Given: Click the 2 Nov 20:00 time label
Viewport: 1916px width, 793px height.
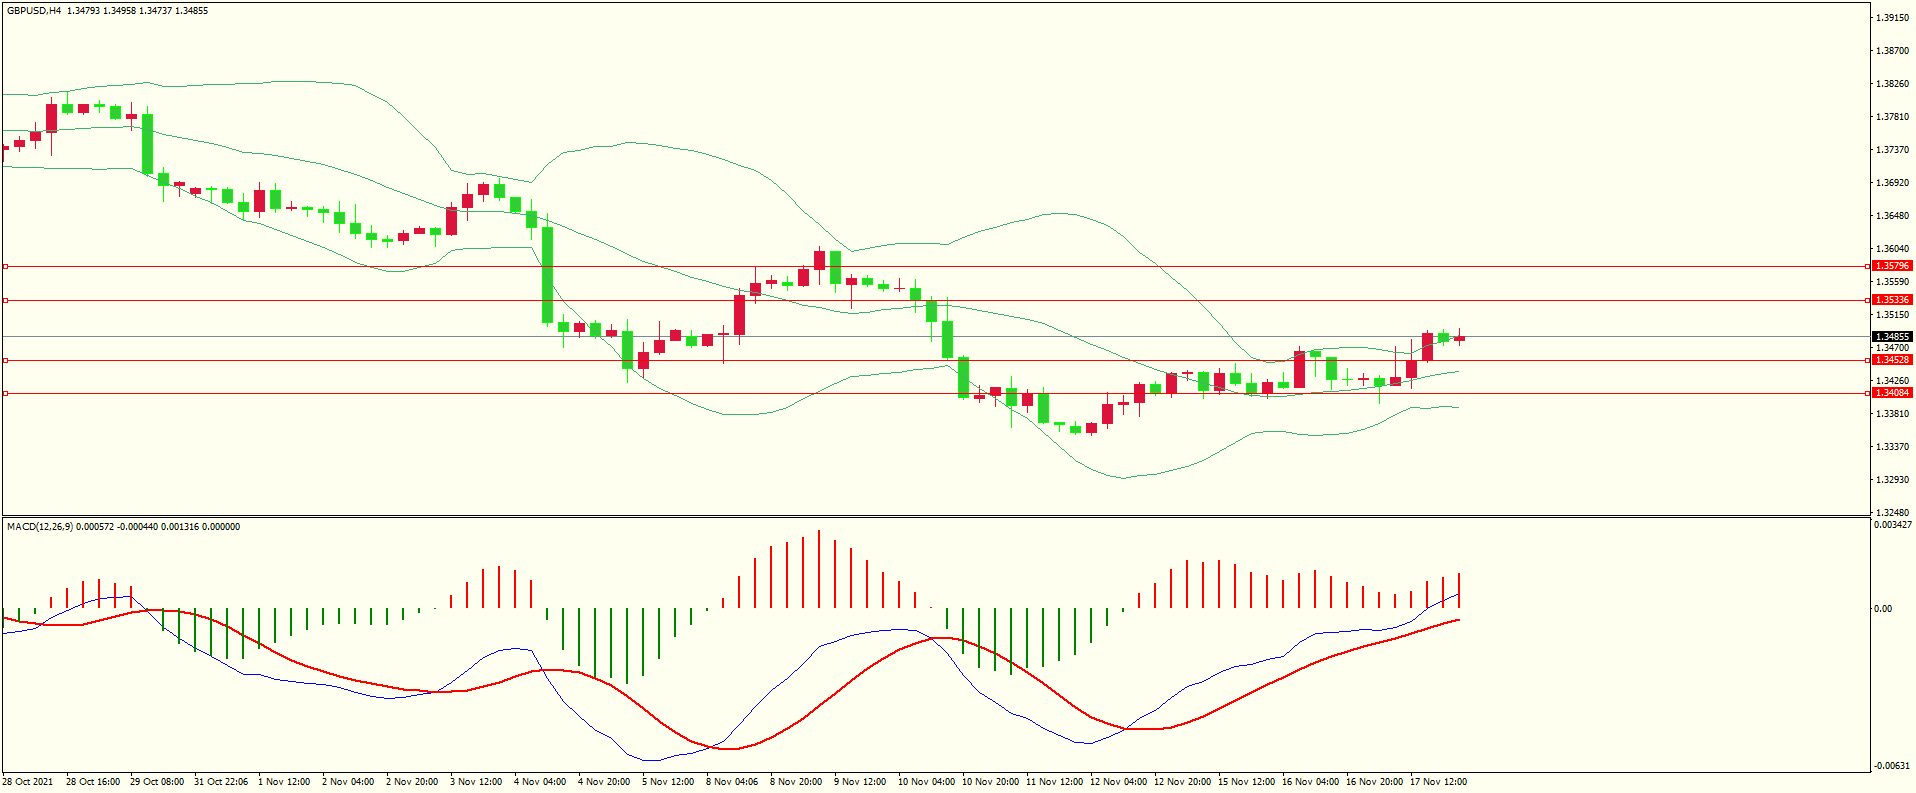Looking at the screenshot, I should [x=412, y=782].
